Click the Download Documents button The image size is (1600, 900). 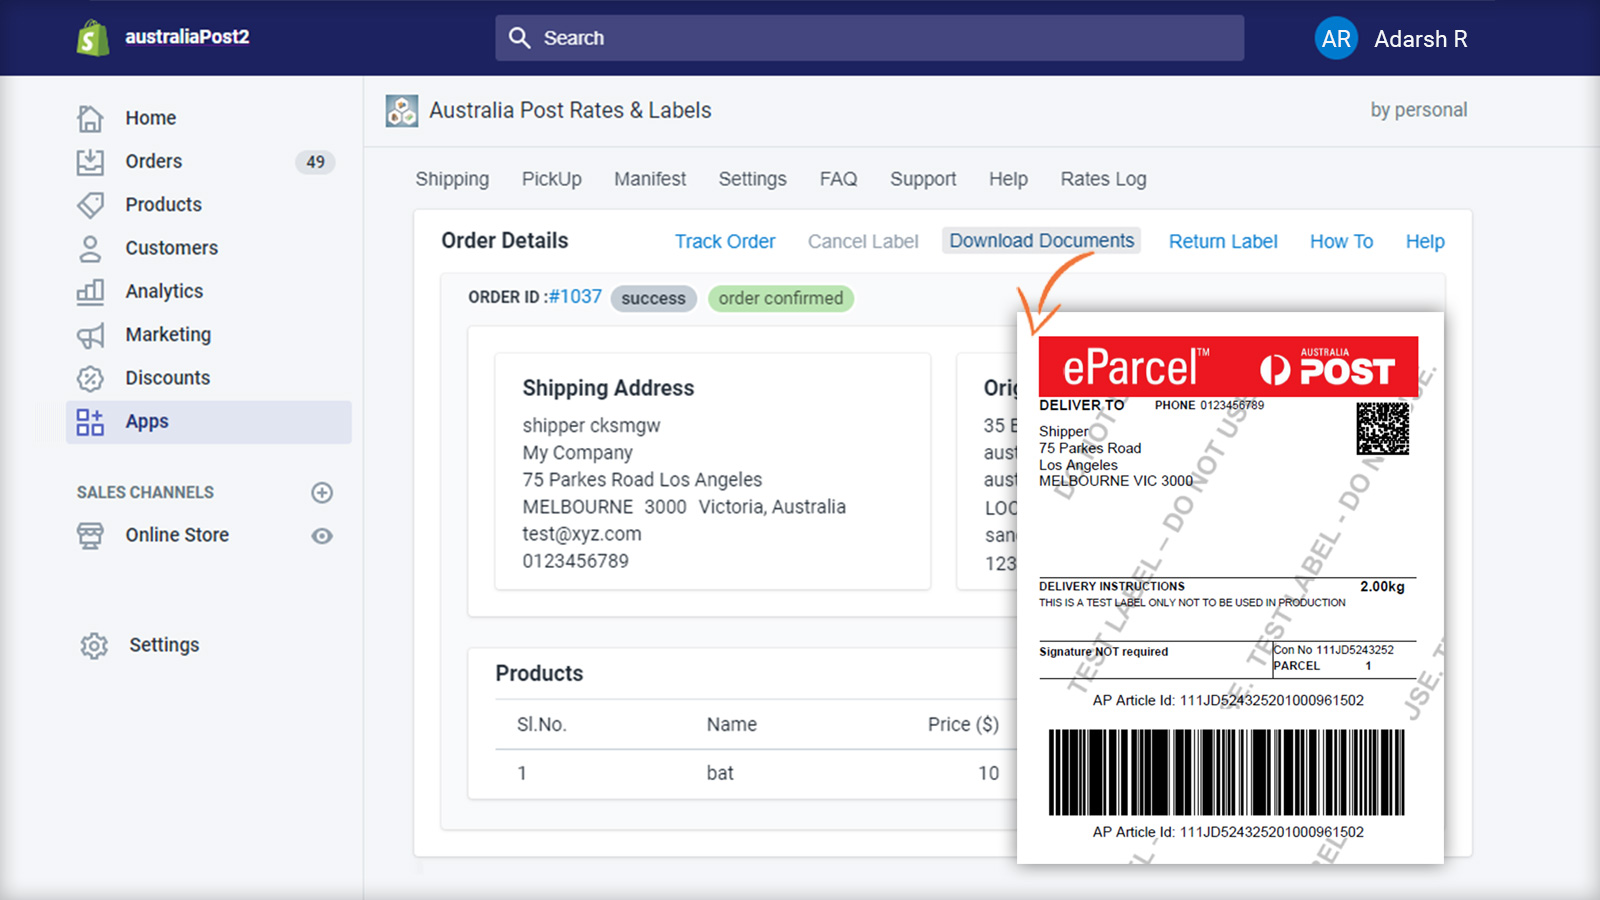tap(1041, 241)
